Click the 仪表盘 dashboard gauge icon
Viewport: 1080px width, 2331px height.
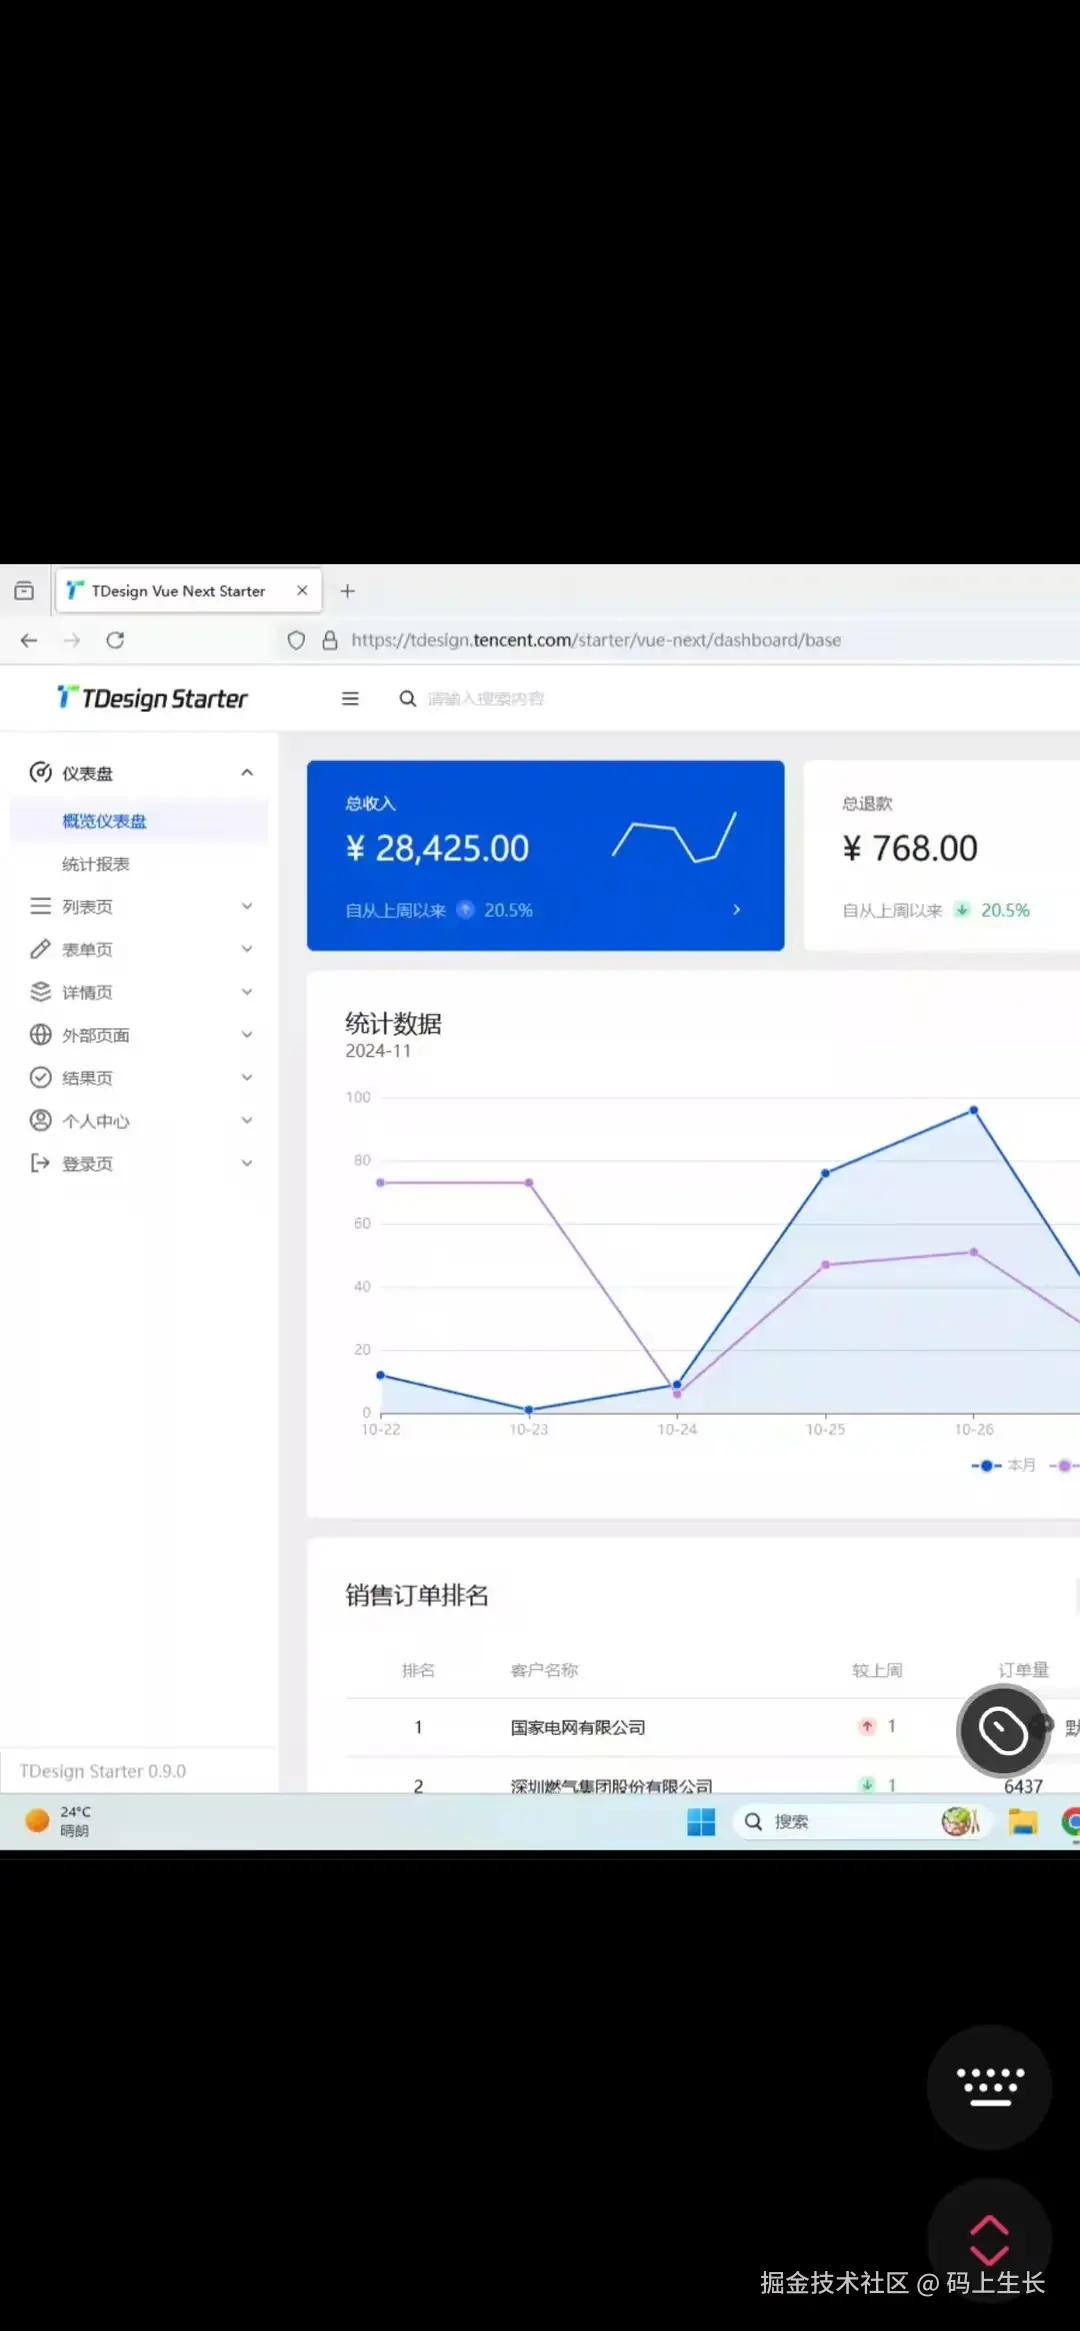click(x=41, y=772)
